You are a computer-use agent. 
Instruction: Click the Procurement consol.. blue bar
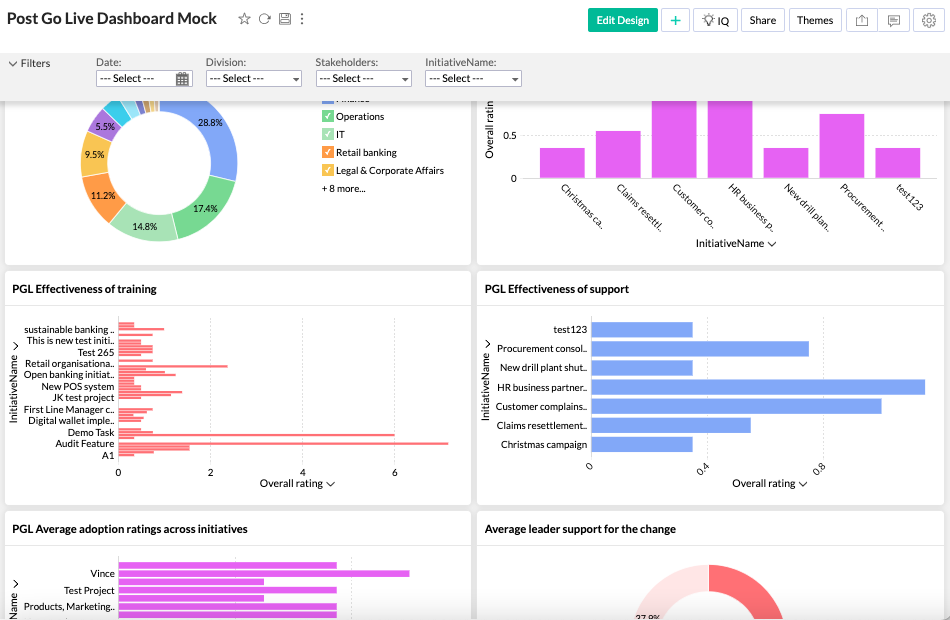[700, 348]
